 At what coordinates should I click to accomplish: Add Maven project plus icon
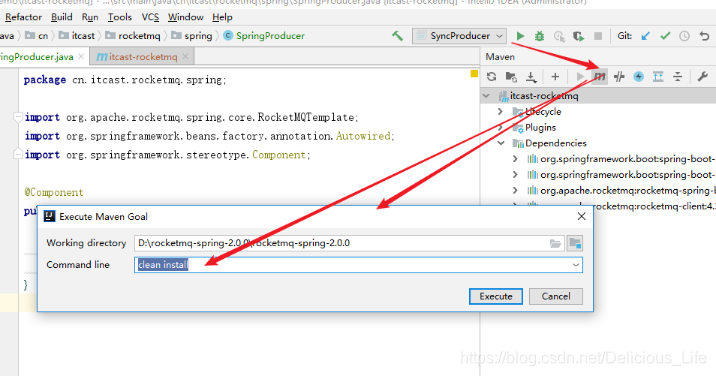pos(555,77)
